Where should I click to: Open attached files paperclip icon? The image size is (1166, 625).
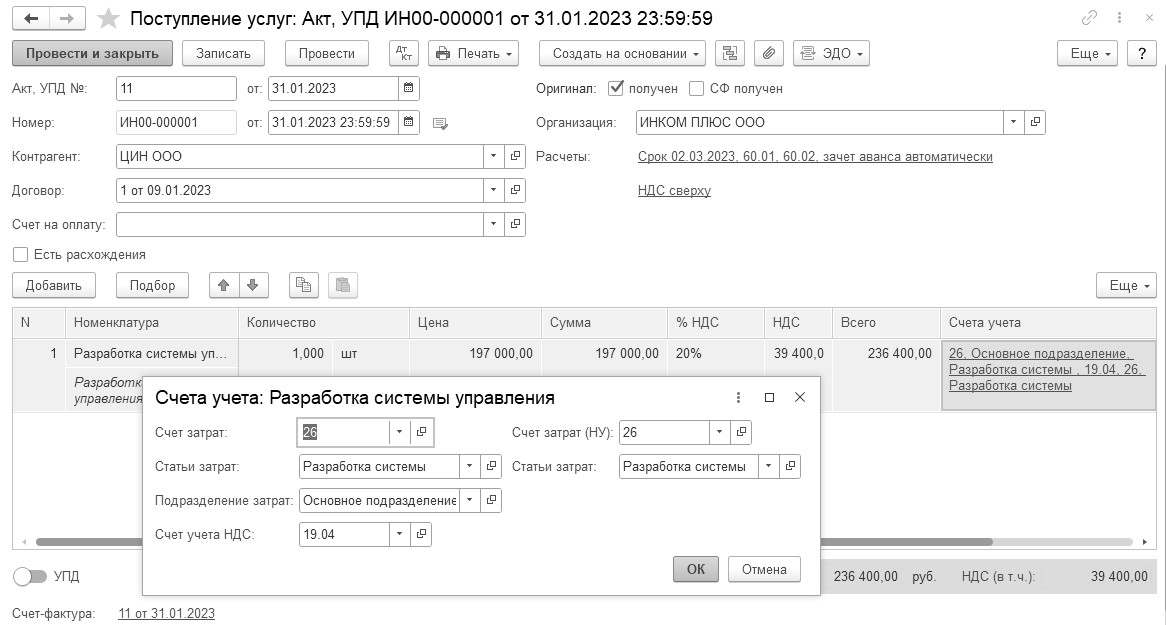click(769, 54)
